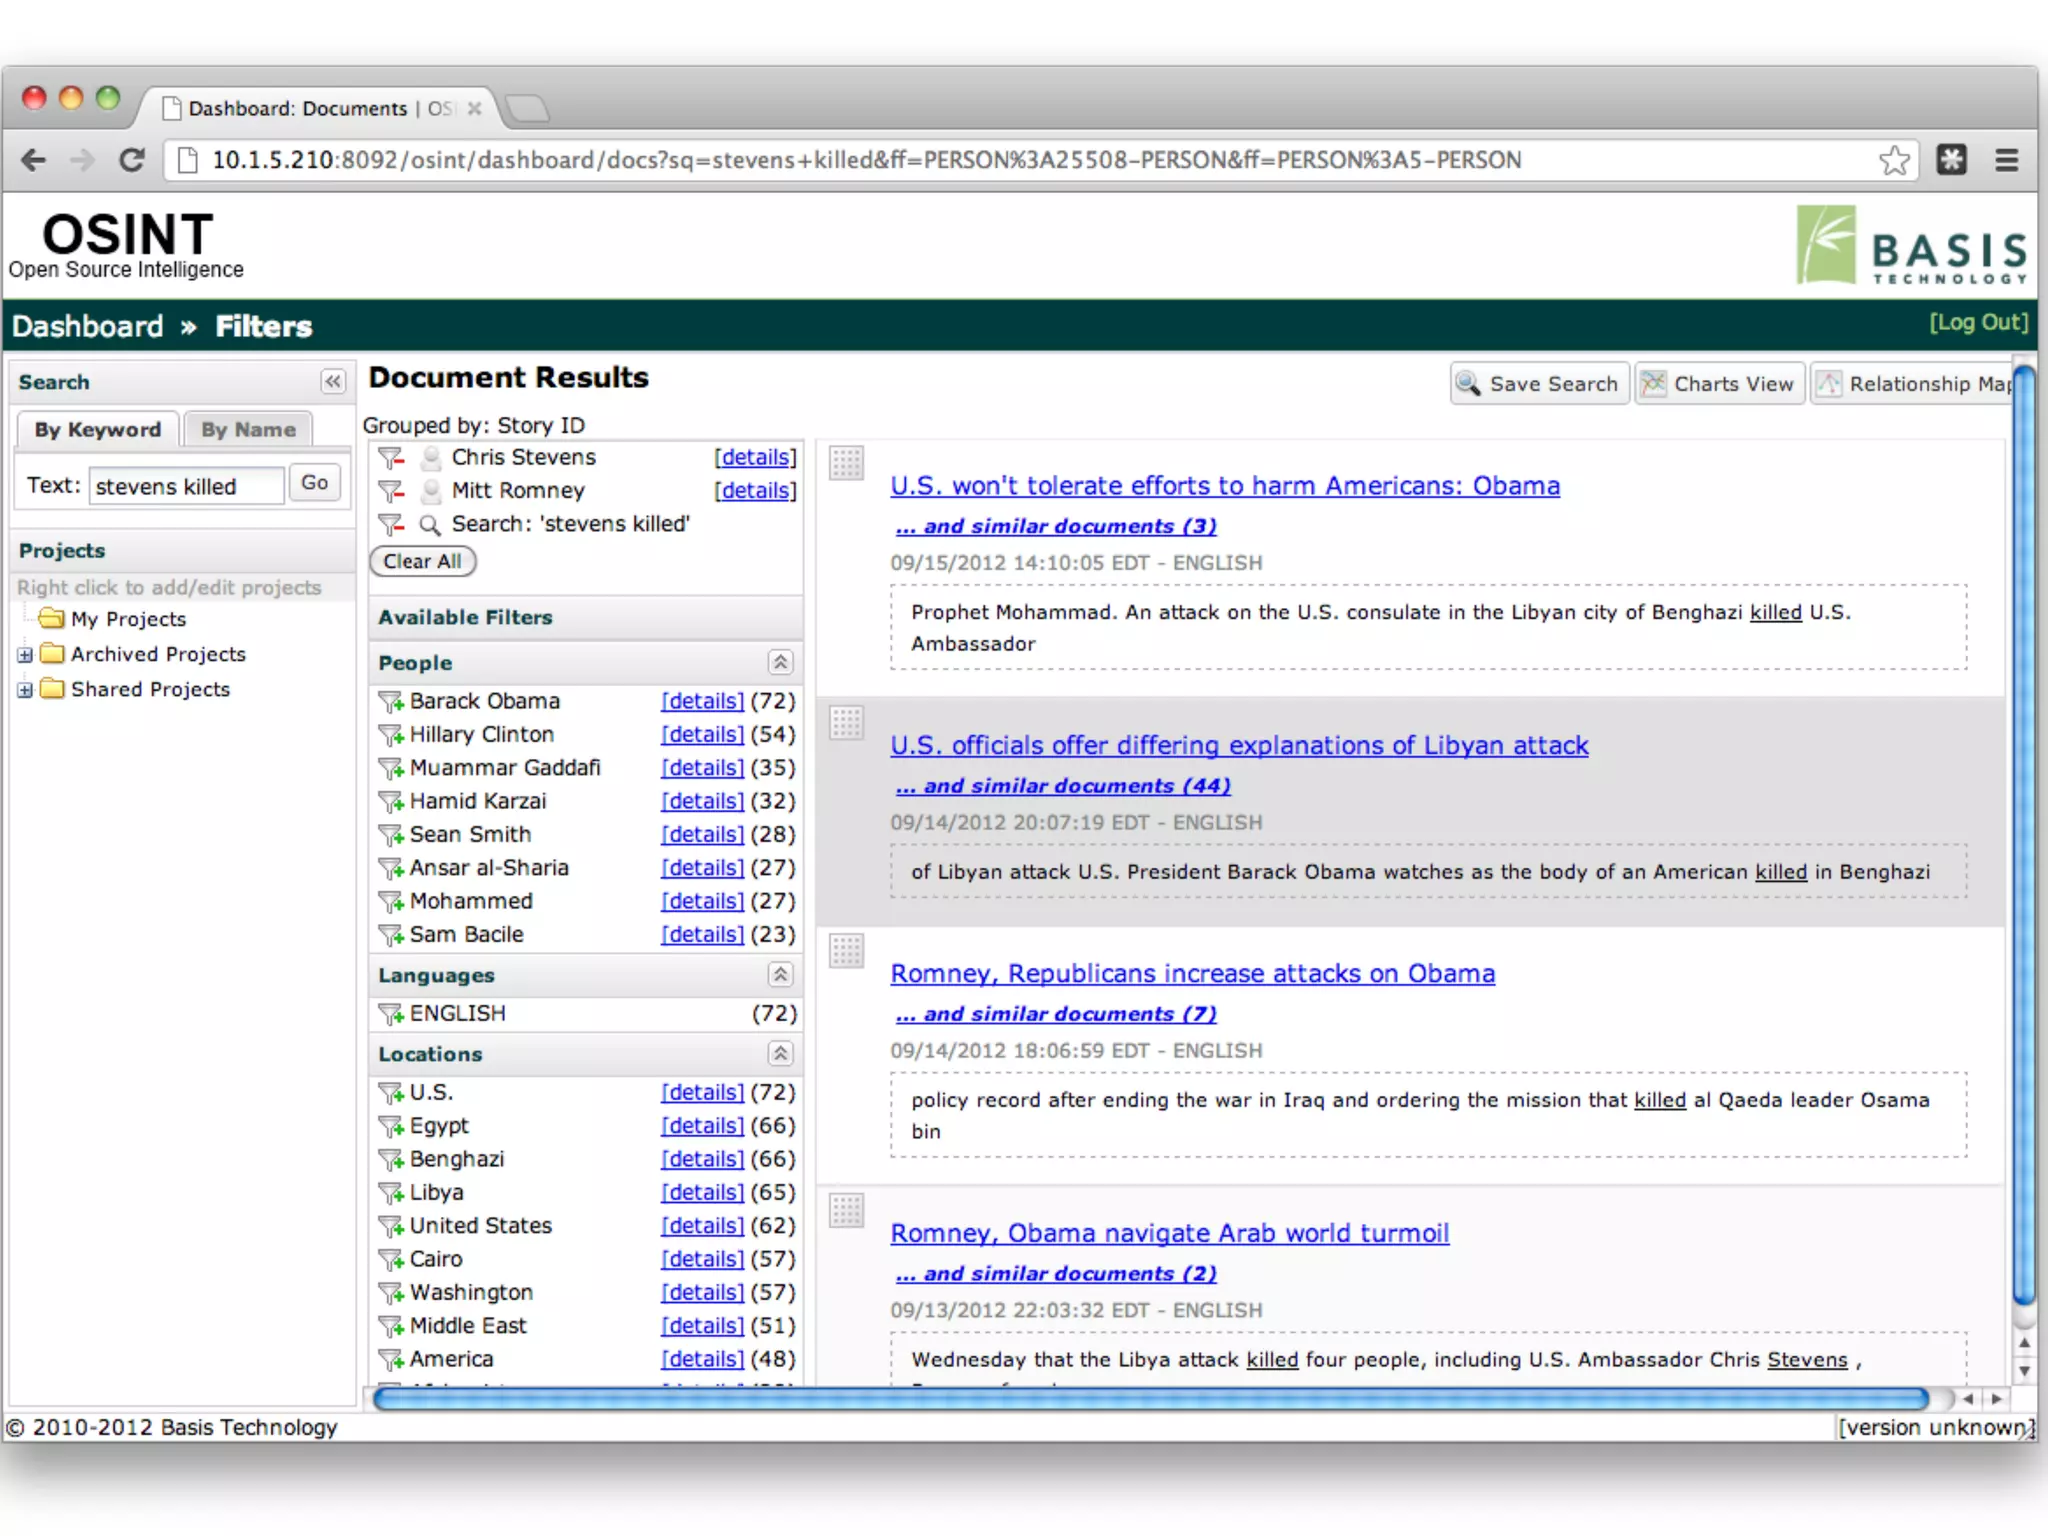
Task: Add ENGLISH language filter funnel icon
Action: point(390,1014)
